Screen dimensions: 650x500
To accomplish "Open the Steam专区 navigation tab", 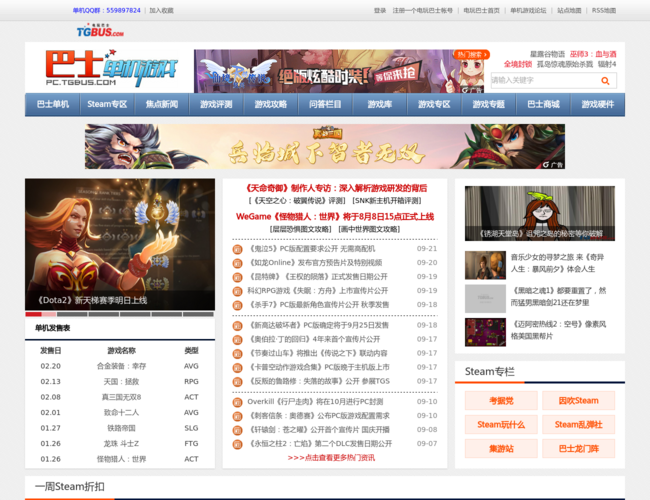I will 107,104.
